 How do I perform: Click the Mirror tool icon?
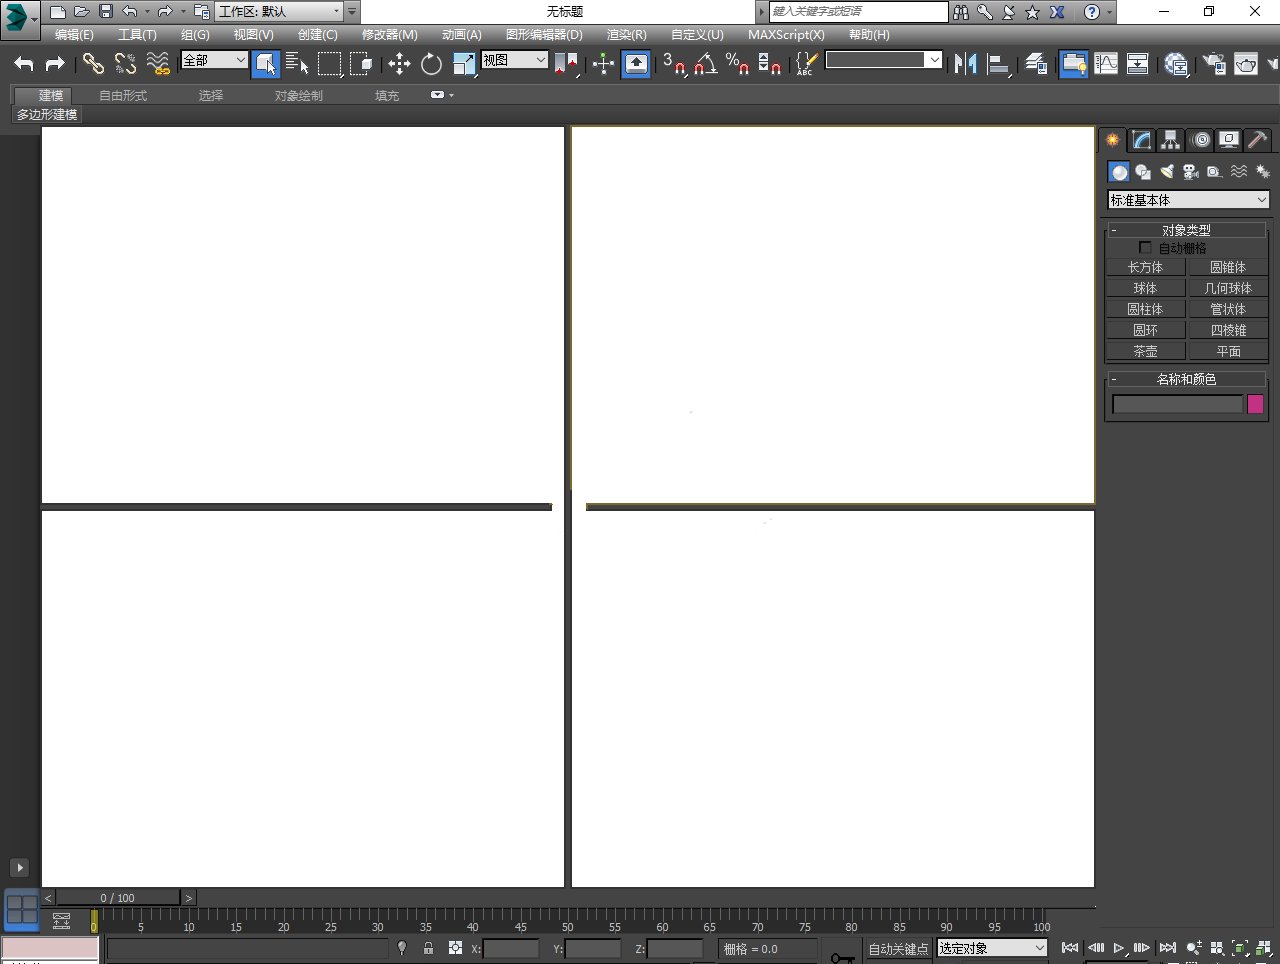(x=965, y=64)
